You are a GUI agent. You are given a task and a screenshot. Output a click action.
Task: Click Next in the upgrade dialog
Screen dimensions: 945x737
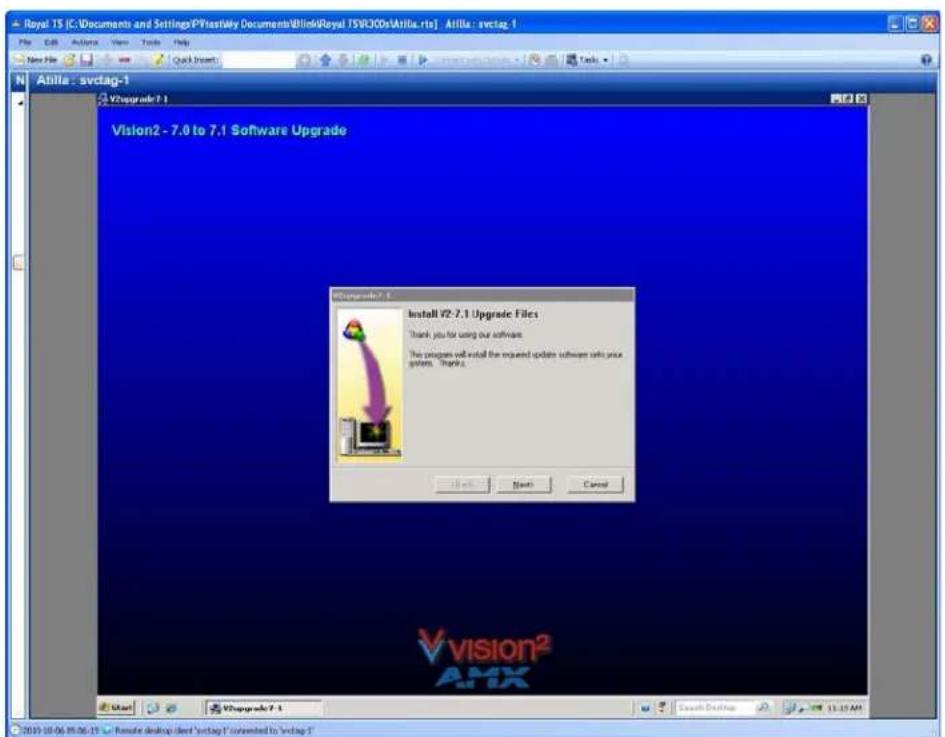point(523,485)
